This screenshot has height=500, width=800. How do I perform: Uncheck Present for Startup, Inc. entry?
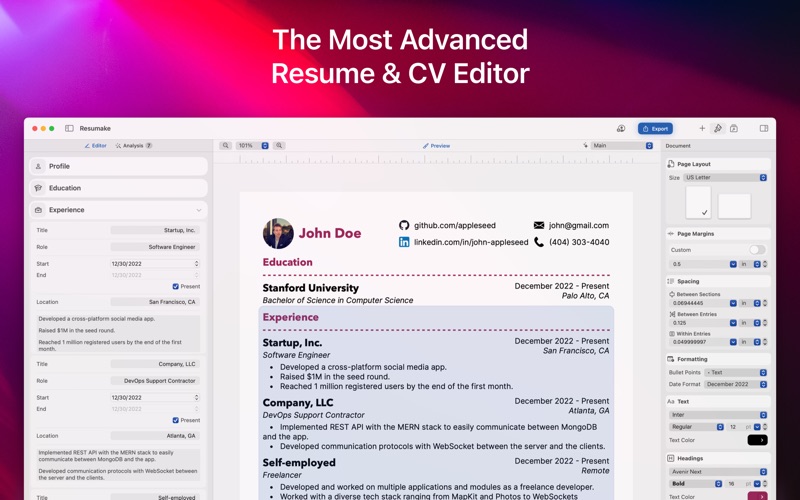coord(176,287)
